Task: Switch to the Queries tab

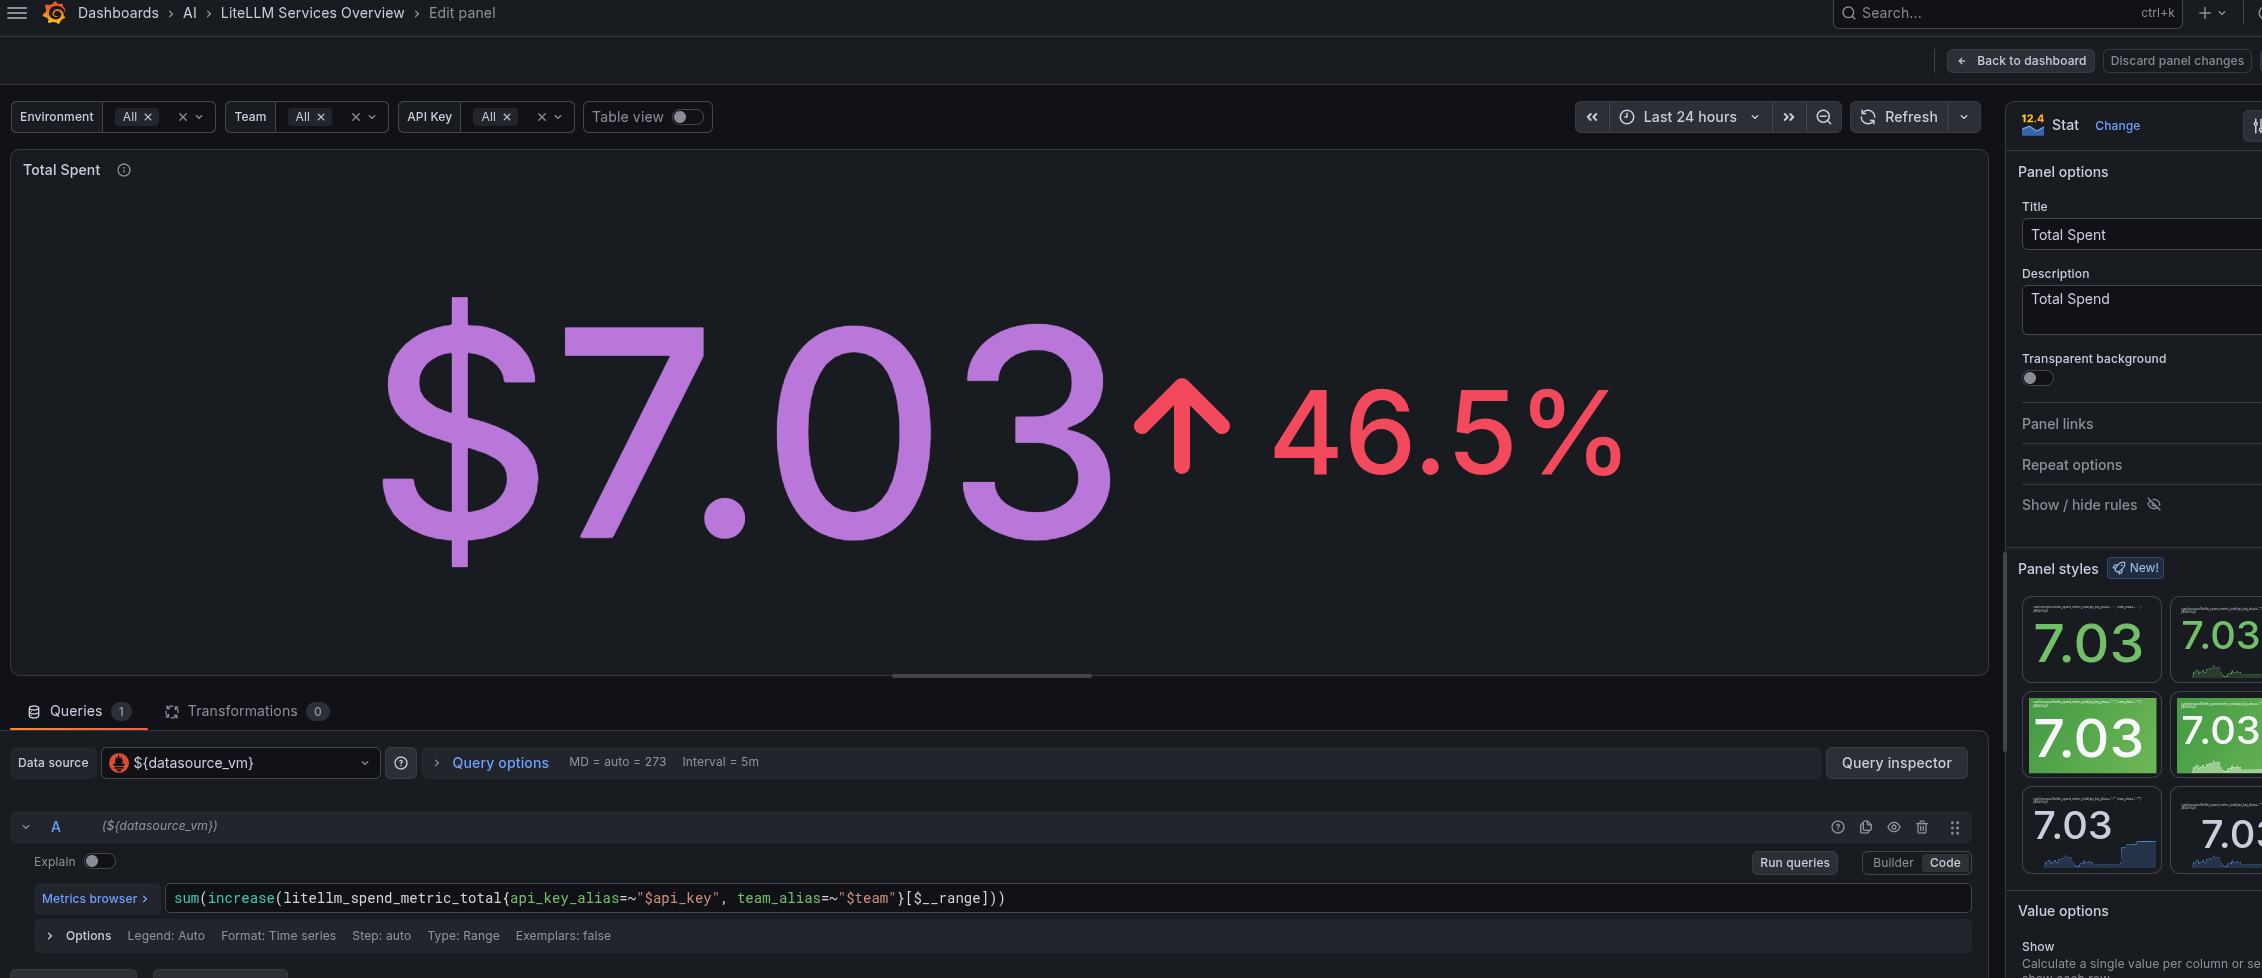Action: coord(78,711)
